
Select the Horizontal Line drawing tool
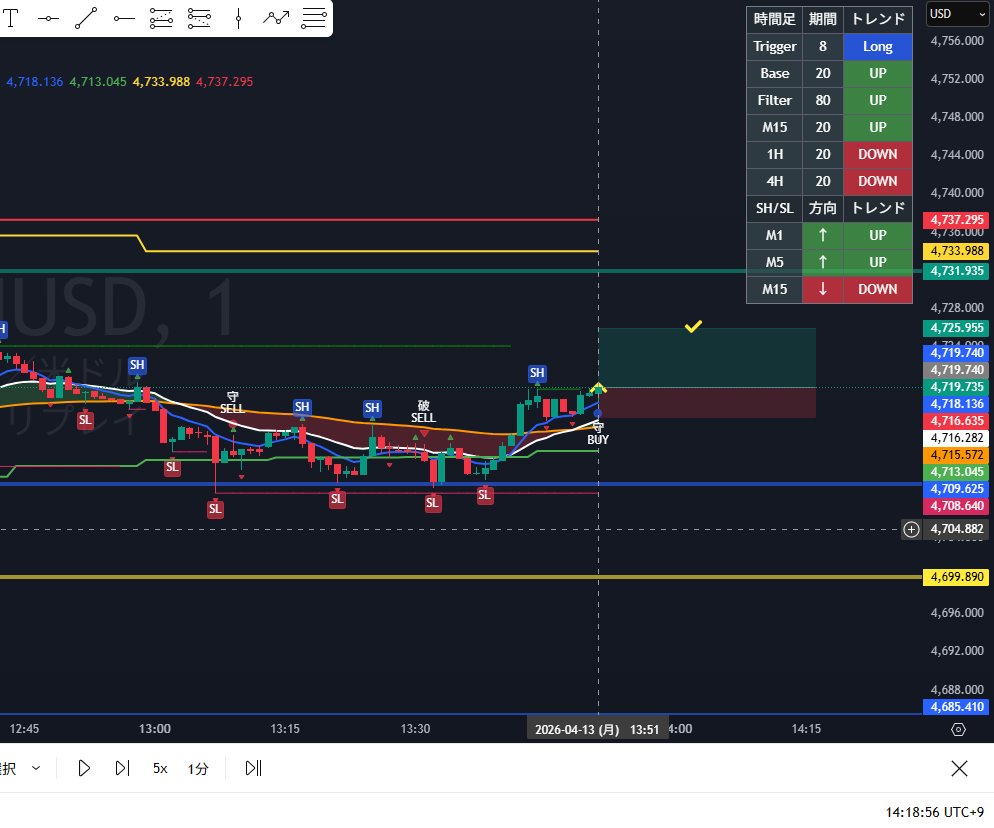tap(48, 18)
